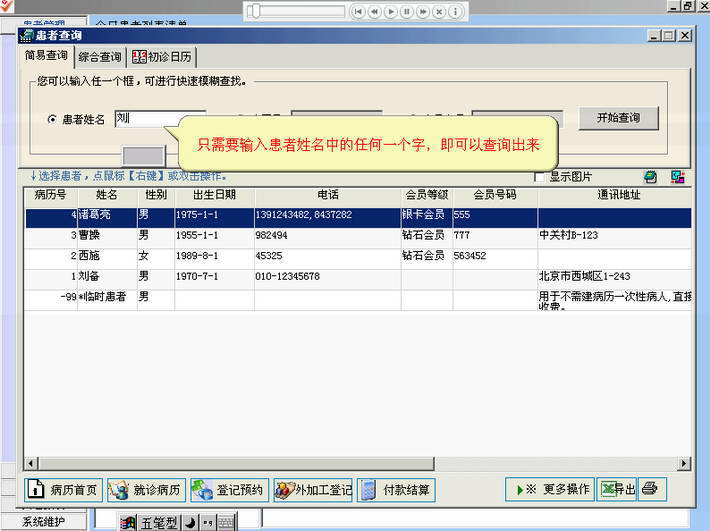Click the 患者查询 window title icon
710x531 pixels.
27,35
